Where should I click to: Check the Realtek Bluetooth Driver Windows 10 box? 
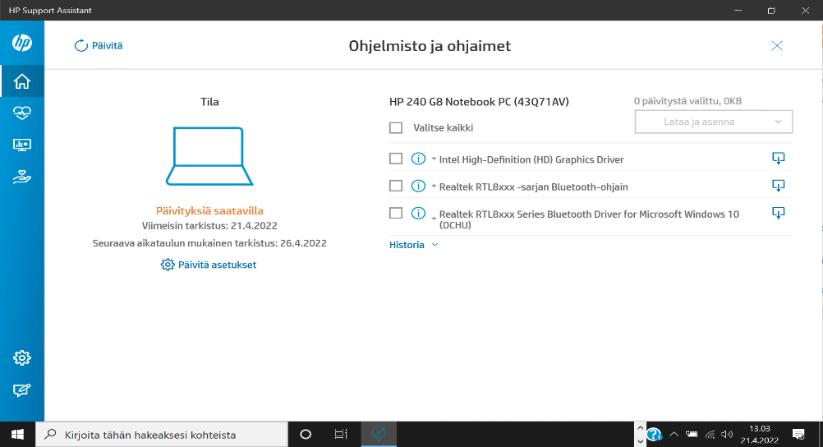pyautogui.click(x=396, y=213)
